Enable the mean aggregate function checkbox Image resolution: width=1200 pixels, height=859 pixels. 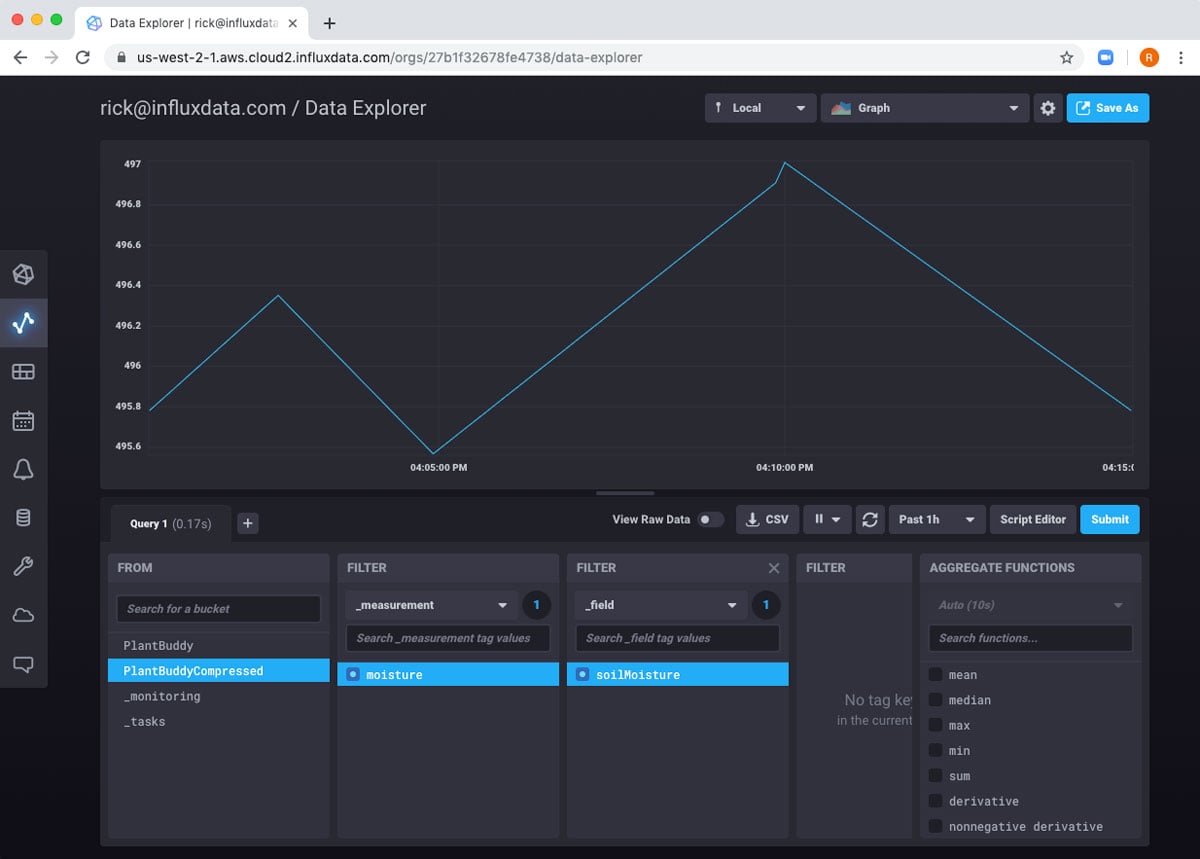point(935,675)
